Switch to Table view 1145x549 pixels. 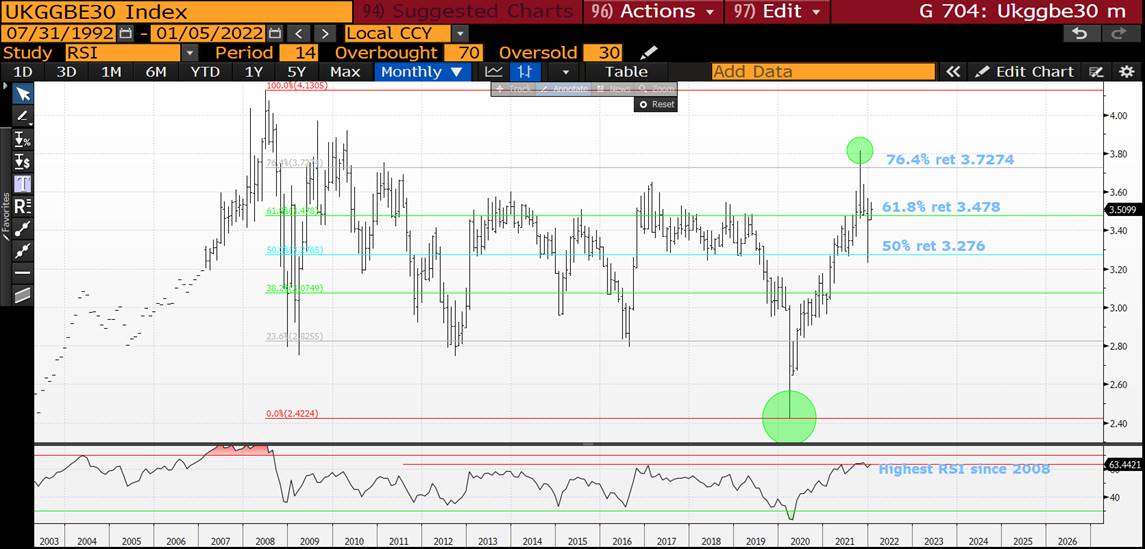(626, 72)
